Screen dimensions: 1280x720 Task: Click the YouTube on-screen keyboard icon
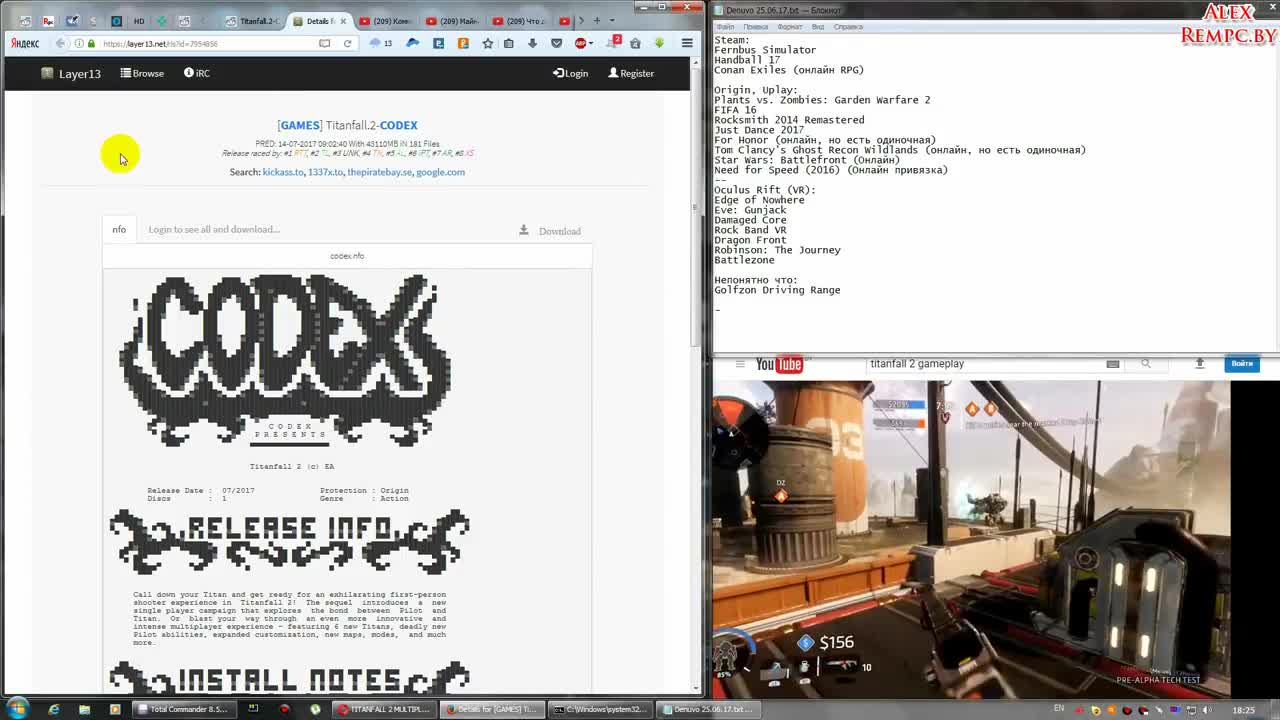[x=1112, y=364]
